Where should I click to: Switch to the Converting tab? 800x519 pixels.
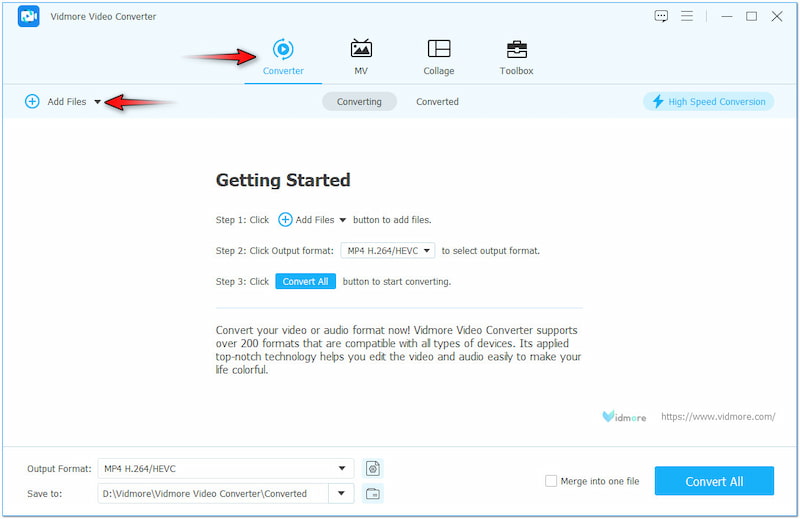coord(359,102)
